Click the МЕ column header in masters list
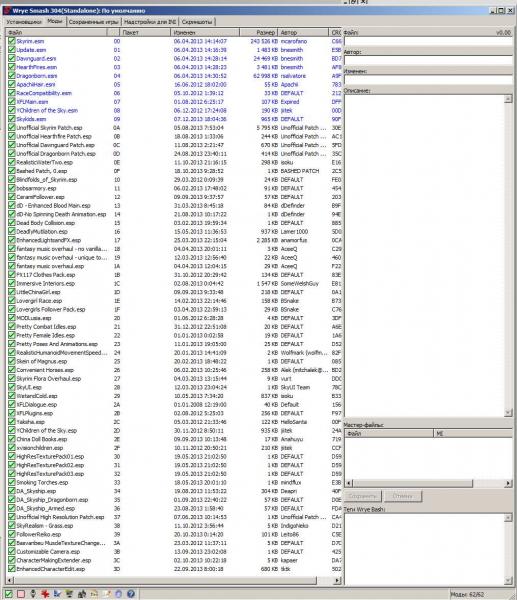Viewport: 517px width, 600px height. pos(473,433)
